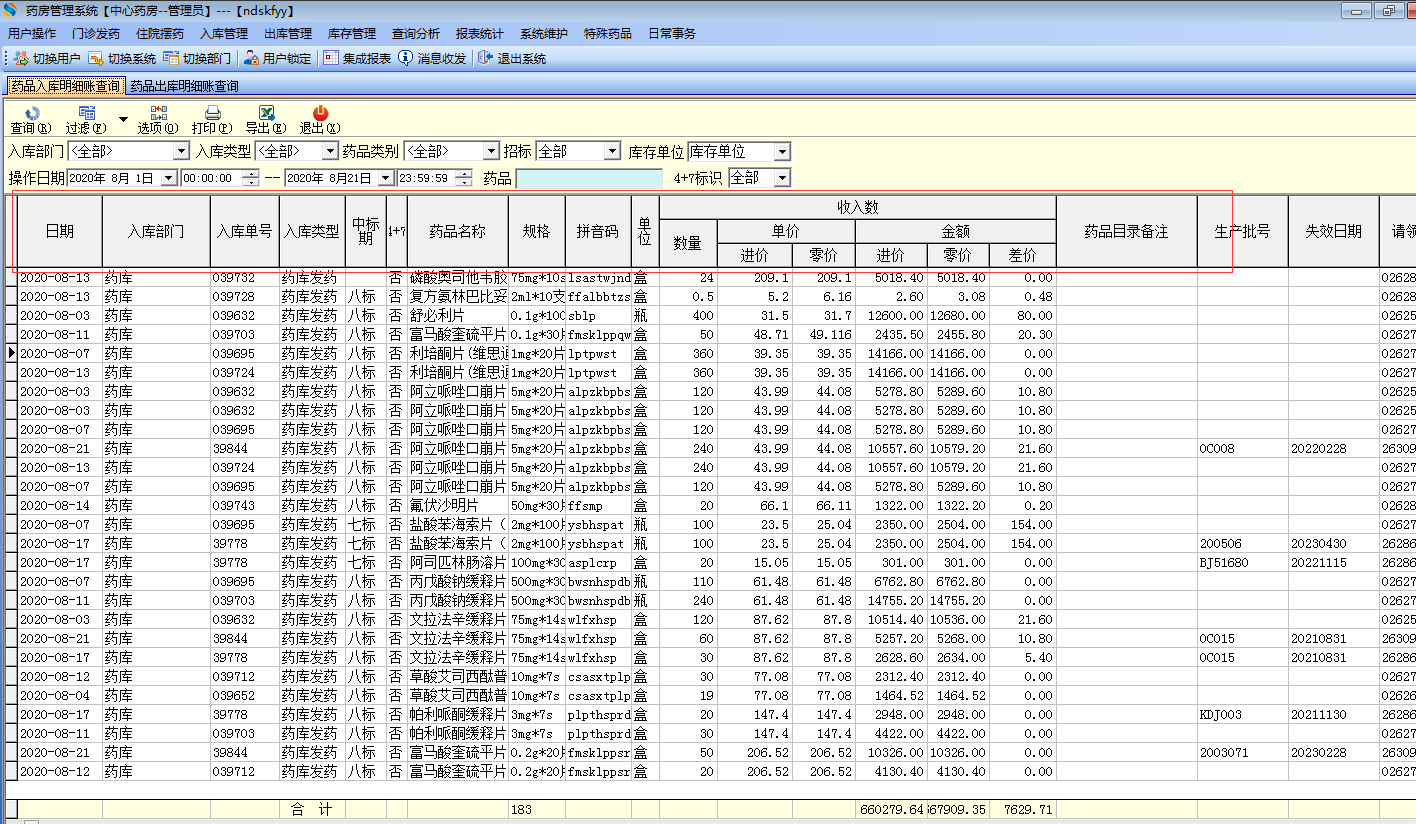Open the 日常事务 menu
This screenshot has width=1416, height=824.
pos(672,33)
